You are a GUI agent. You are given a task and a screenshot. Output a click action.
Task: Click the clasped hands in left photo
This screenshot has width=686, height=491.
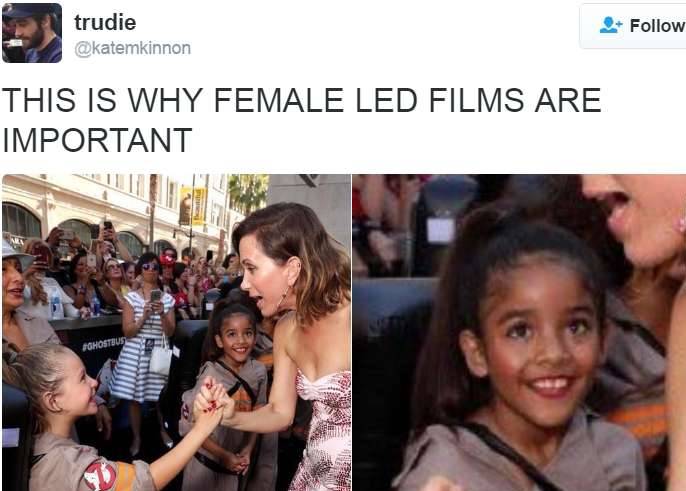213,402
